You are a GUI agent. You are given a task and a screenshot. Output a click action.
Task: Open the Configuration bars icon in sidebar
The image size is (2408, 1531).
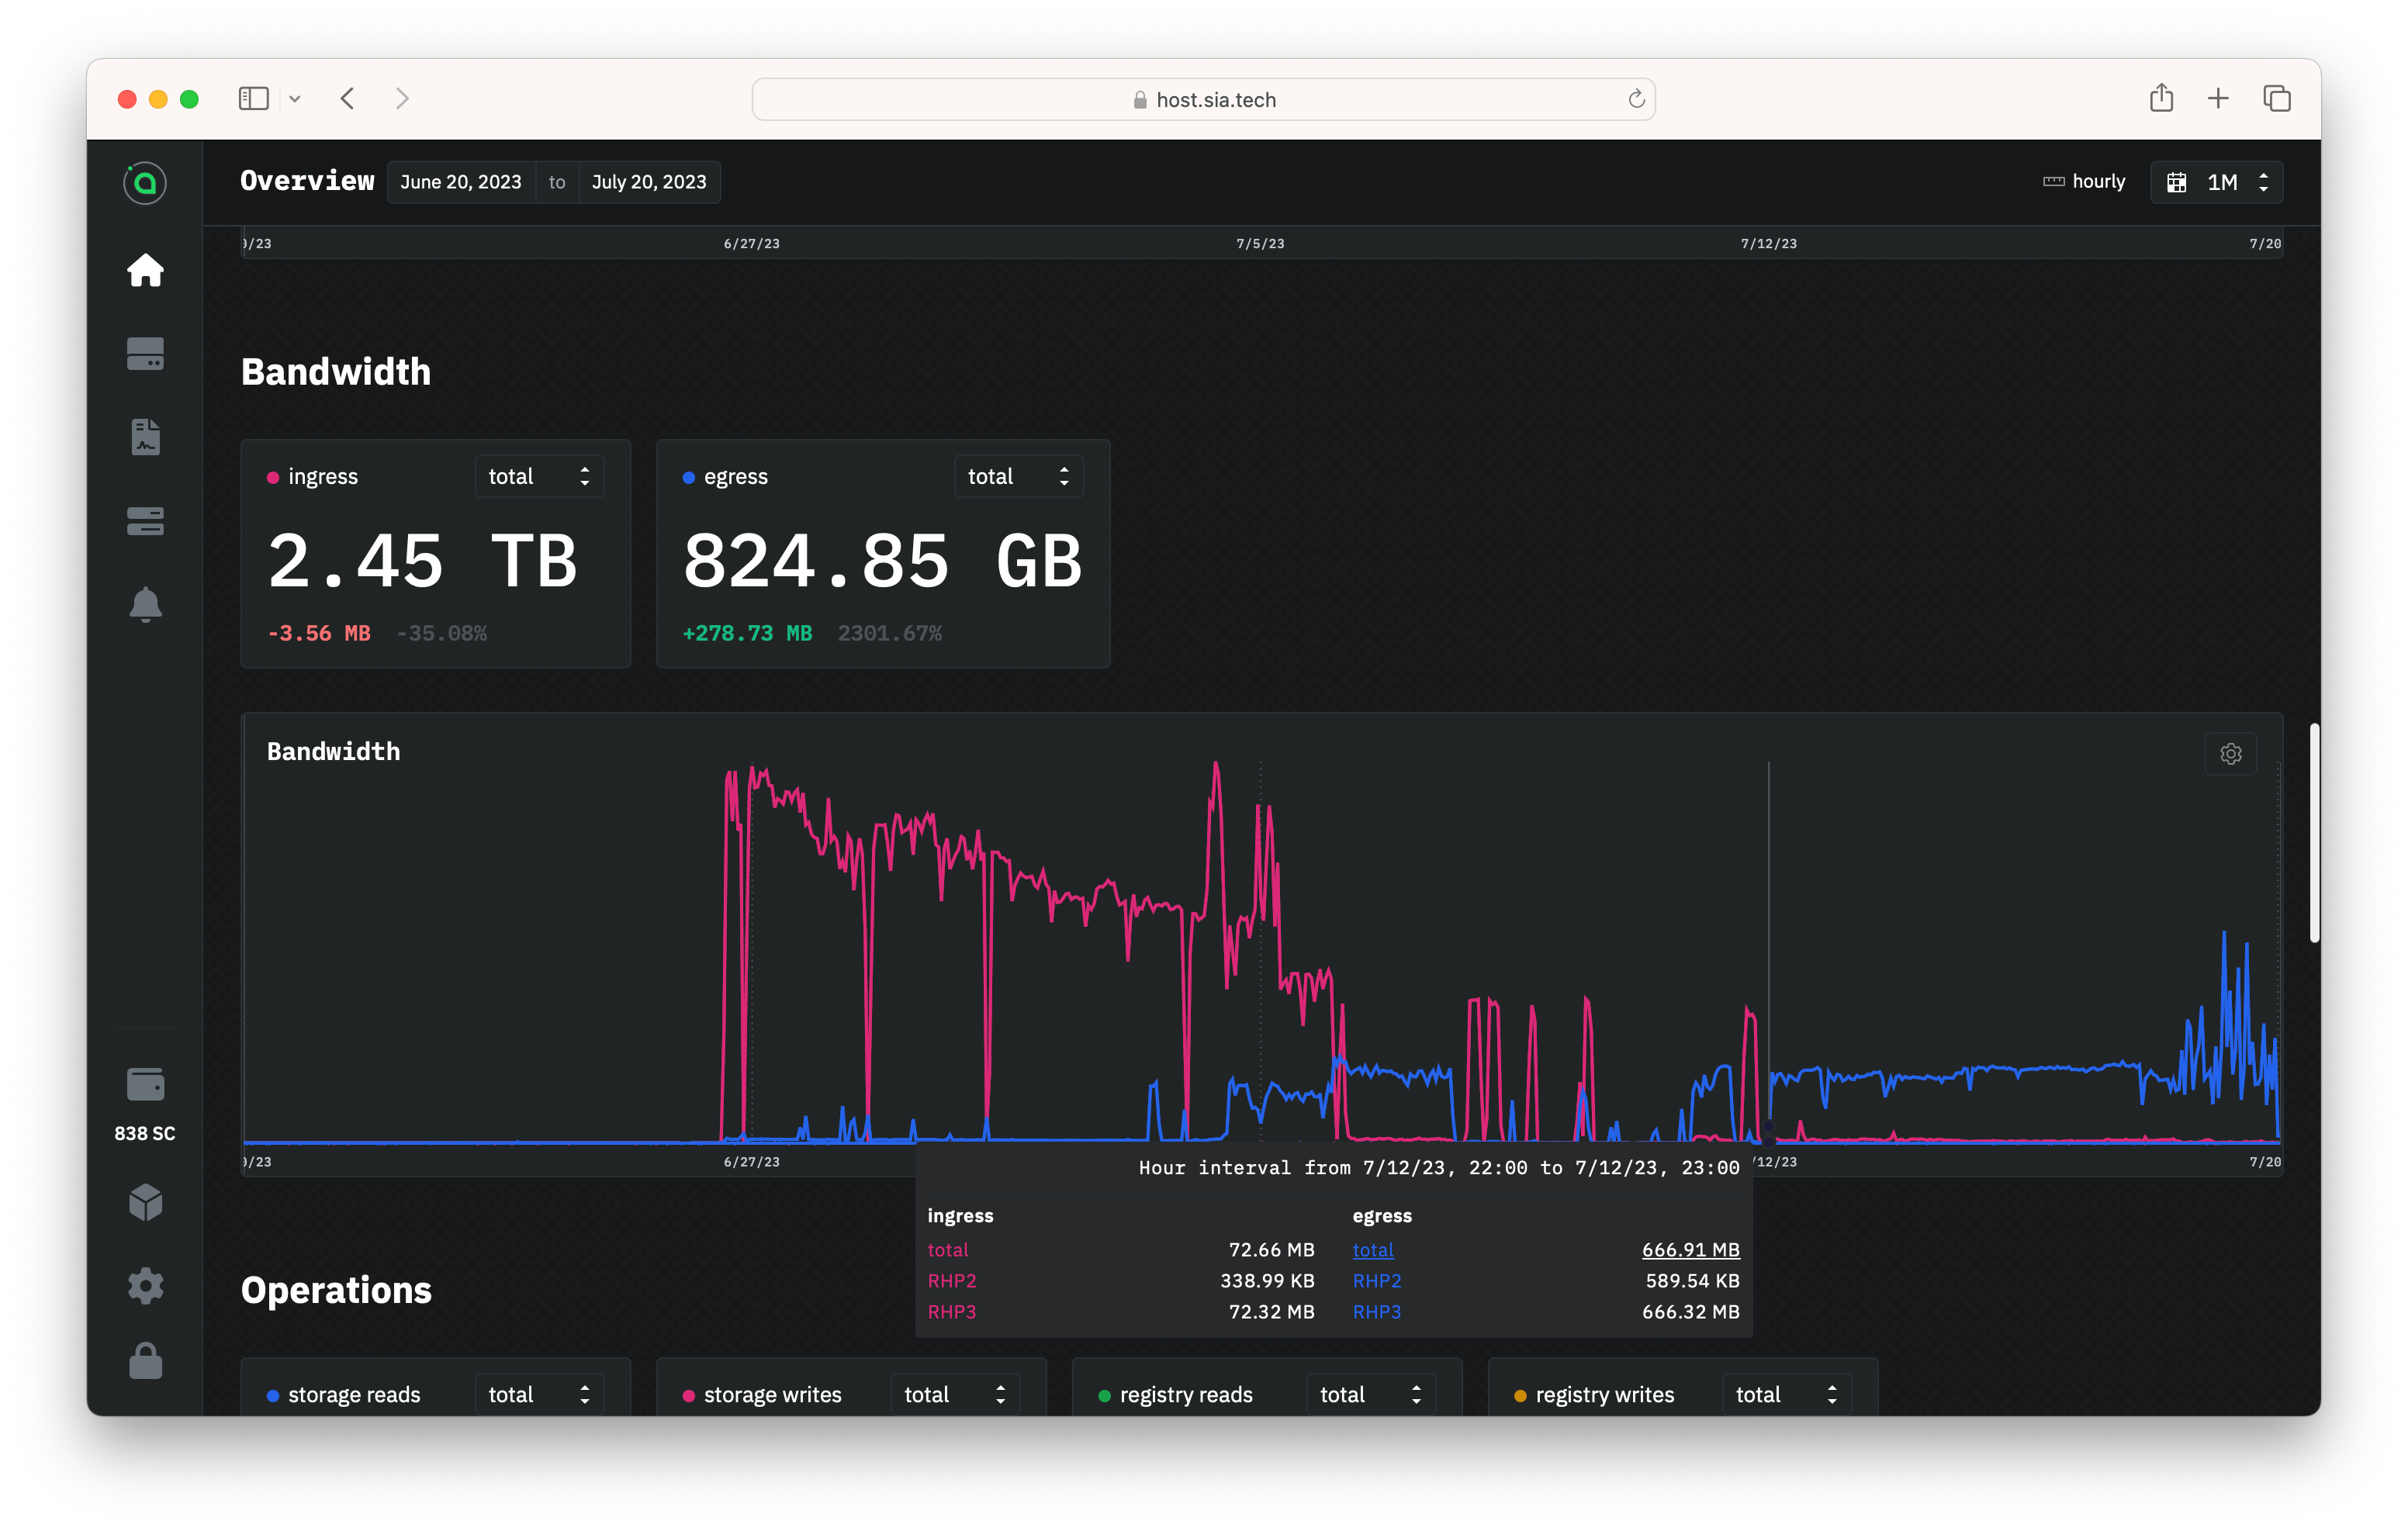click(x=145, y=521)
